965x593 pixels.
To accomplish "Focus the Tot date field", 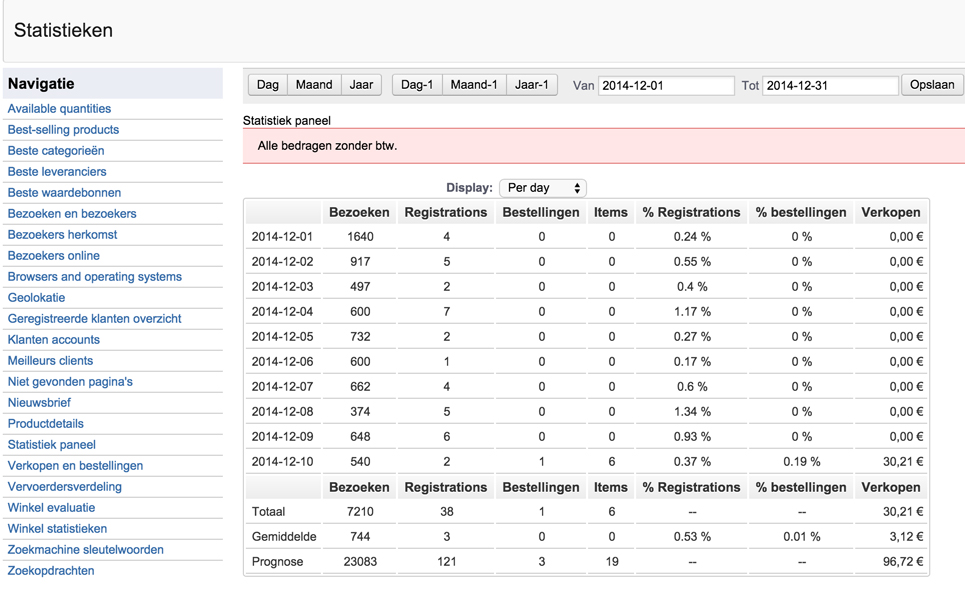I will pyautogui.click(x=830, y=86).
